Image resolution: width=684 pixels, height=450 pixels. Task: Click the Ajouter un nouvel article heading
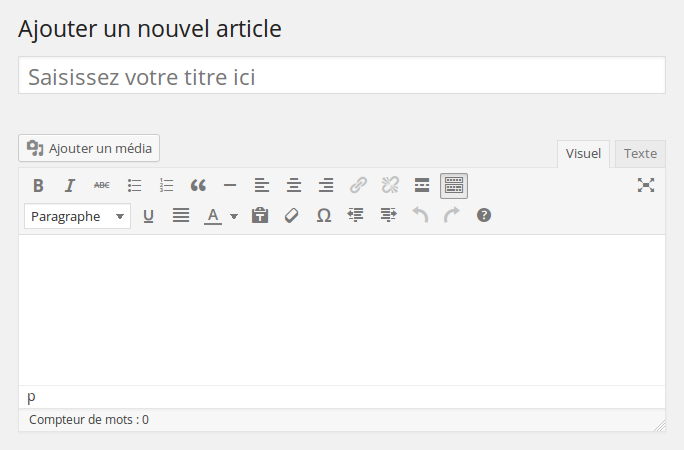click(x=150, y=29)
